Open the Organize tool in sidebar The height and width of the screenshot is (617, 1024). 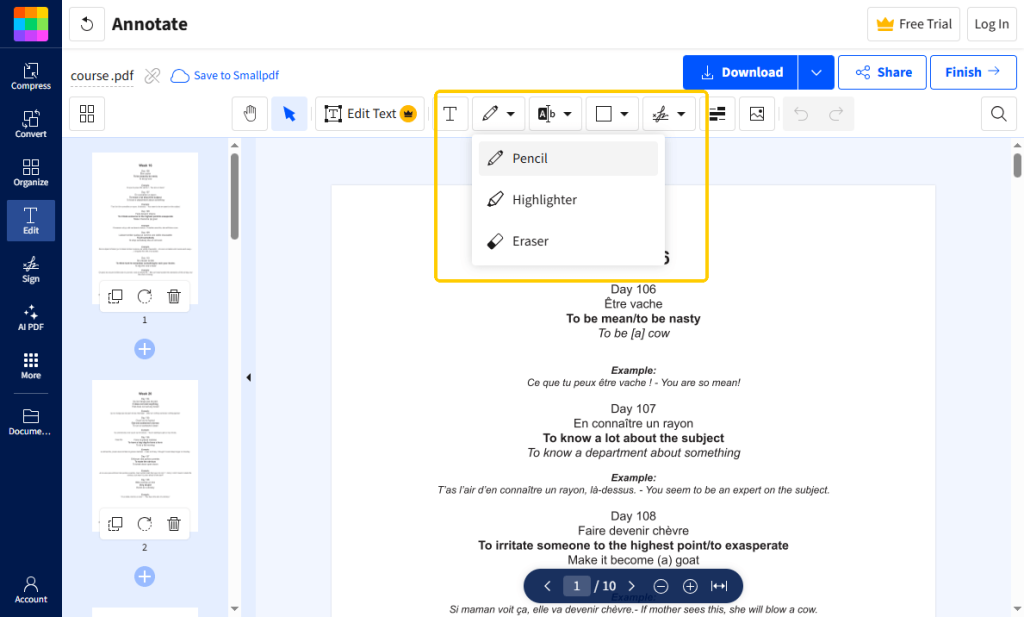click(31, 172)
